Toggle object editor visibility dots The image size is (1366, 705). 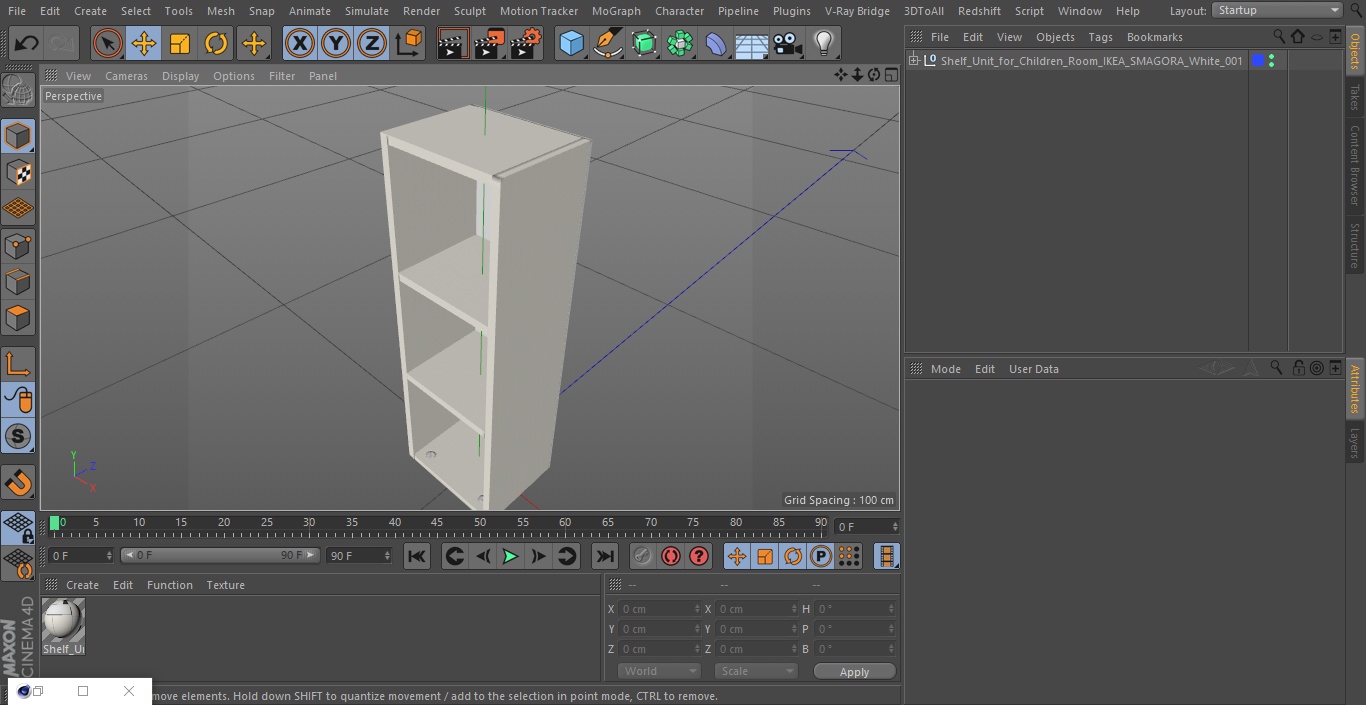(x=1271, y=61)
